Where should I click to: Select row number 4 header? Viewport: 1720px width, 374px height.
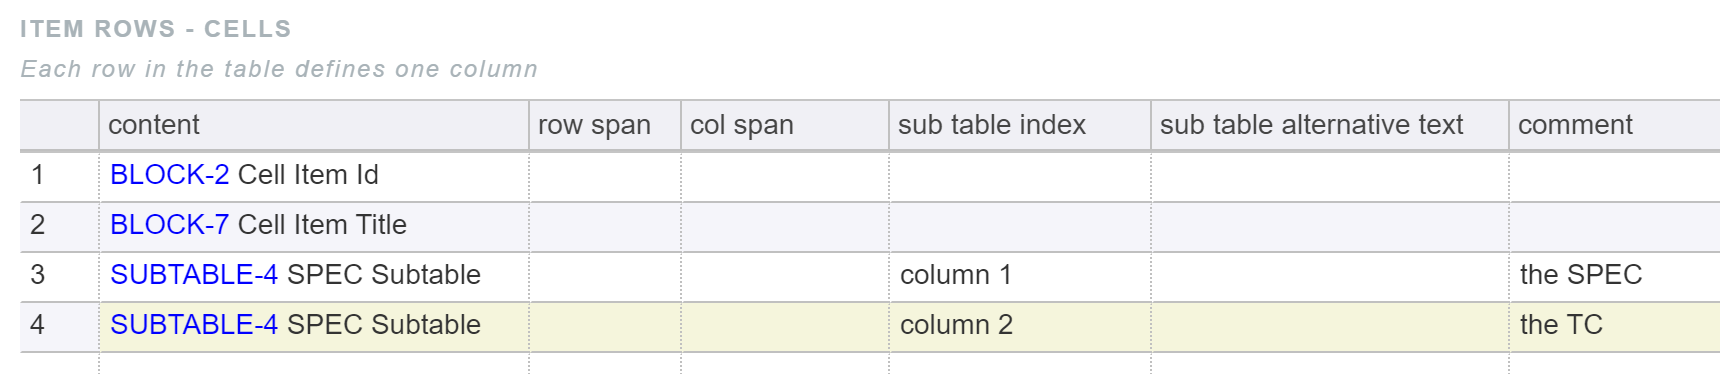click(x=59, y=327)
